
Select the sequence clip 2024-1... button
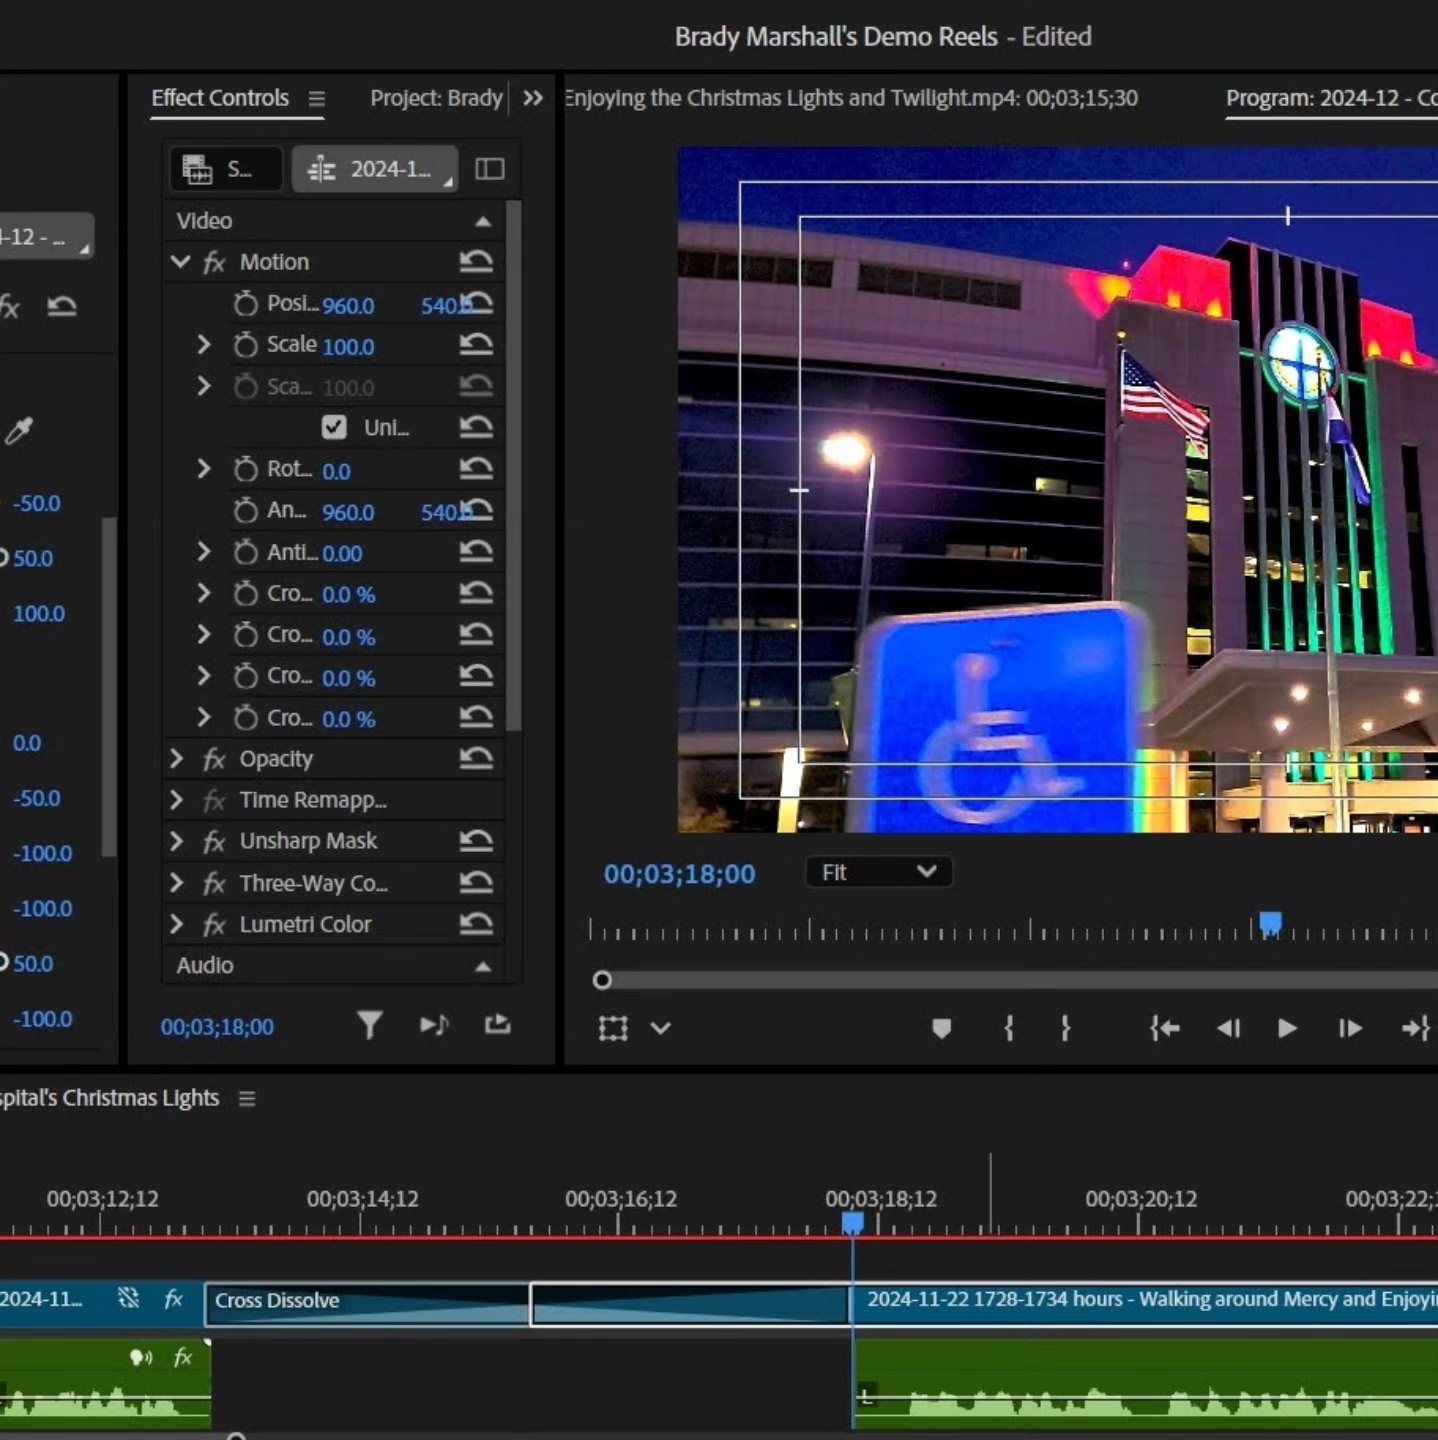(x=375, y=169)
